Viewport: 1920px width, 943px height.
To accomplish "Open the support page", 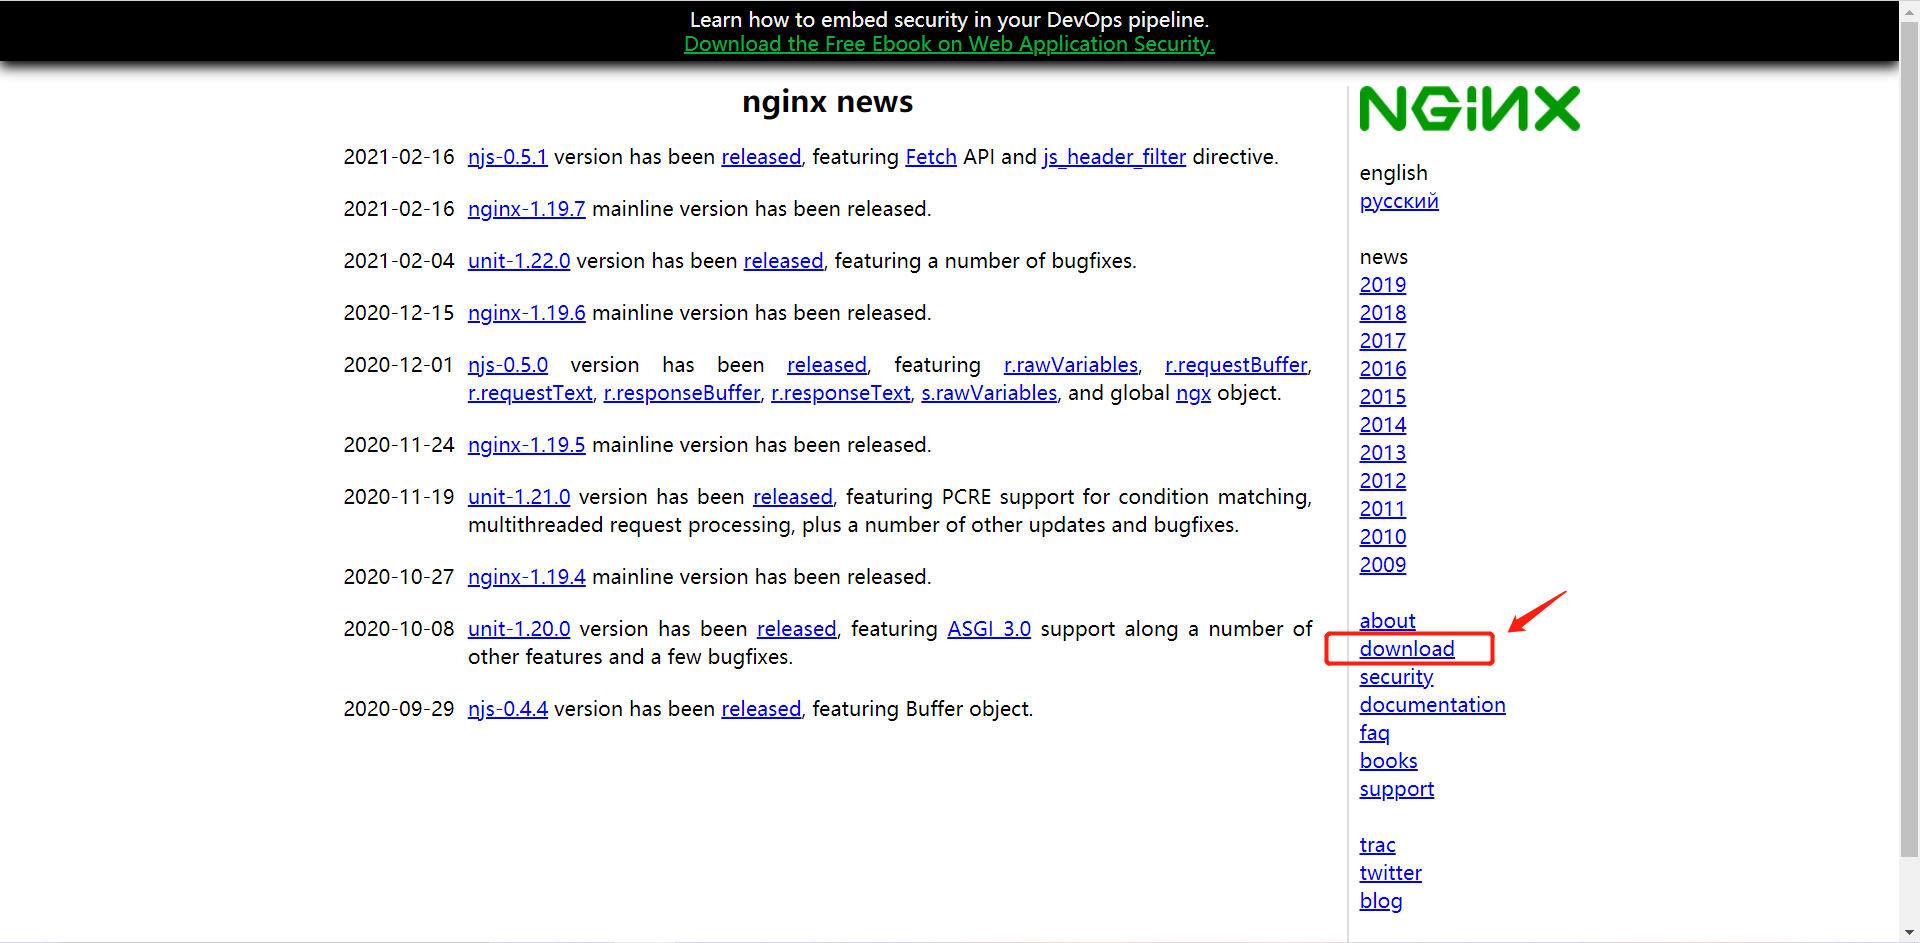I will (1396, 789).
